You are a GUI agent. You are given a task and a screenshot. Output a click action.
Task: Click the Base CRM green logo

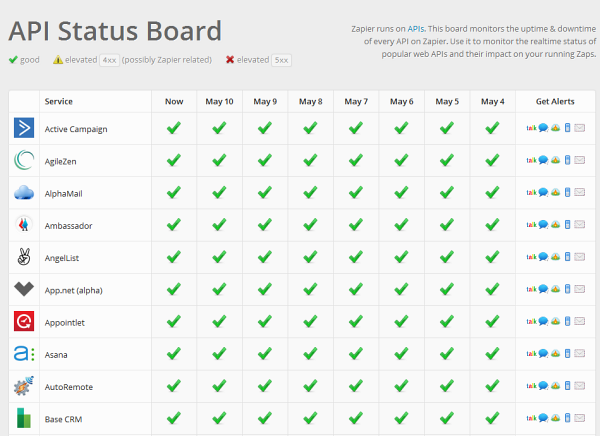pos(24,417)
